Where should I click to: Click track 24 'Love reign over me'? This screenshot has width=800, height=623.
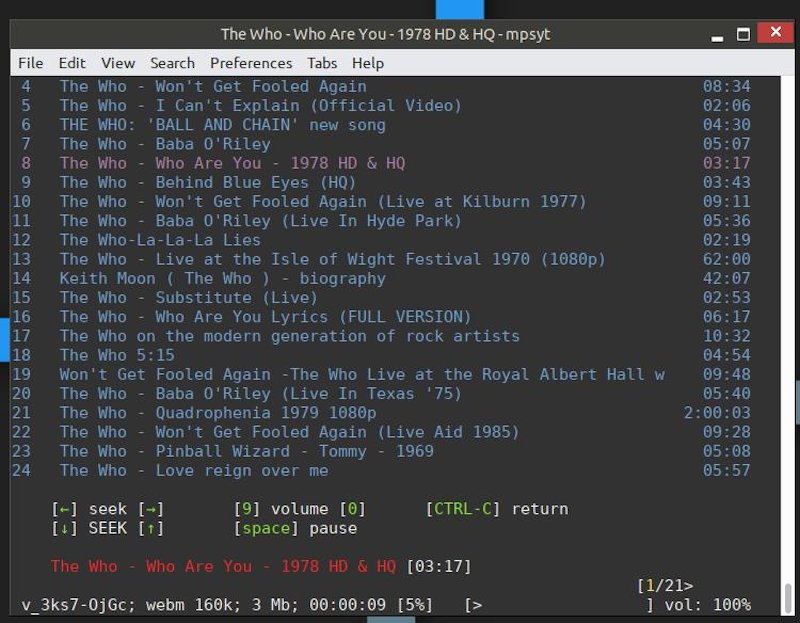[193, 471]
